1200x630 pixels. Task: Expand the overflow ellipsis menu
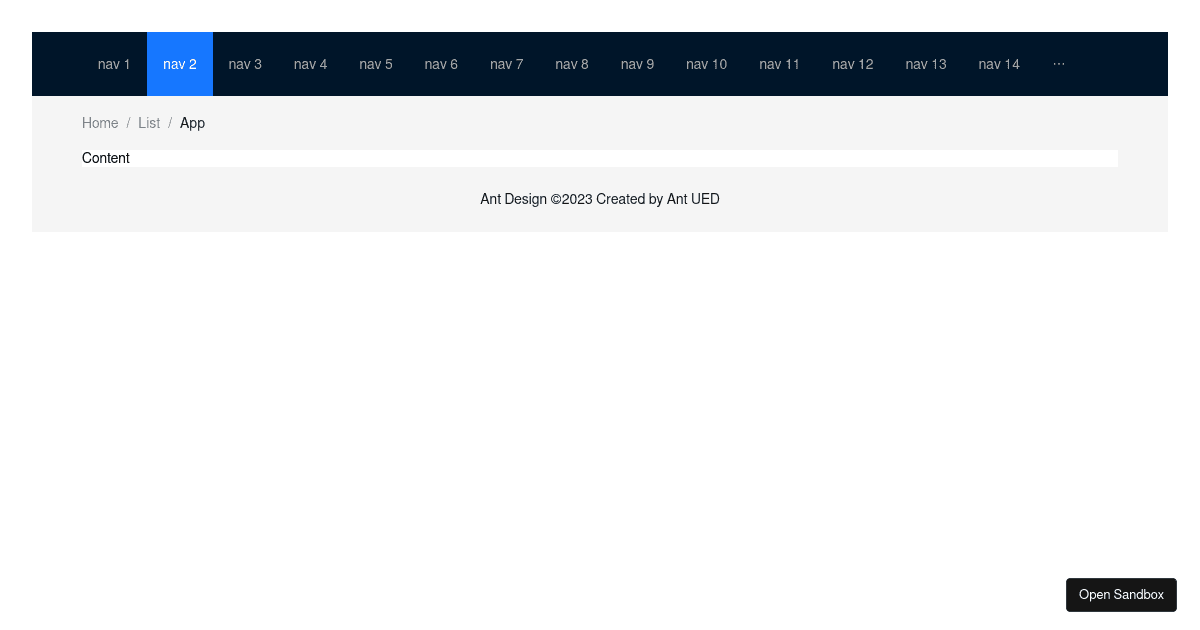tap(1059, 64)
